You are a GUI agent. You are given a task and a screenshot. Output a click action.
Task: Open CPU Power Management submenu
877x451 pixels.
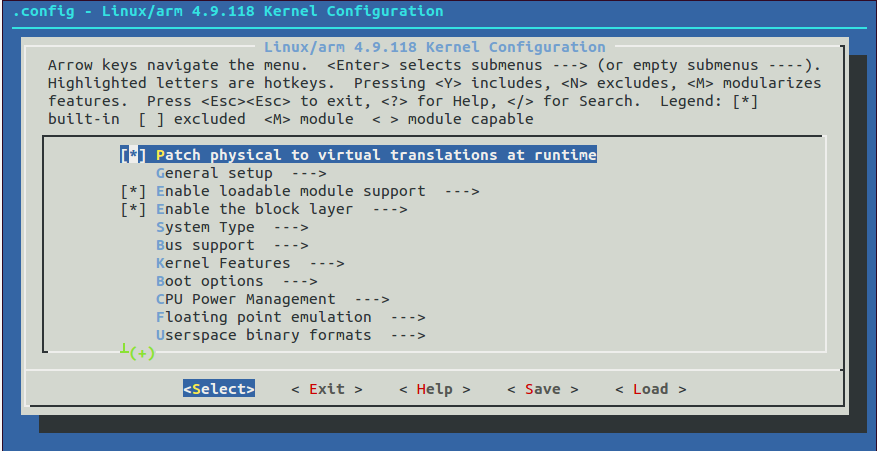click(273, 299)
